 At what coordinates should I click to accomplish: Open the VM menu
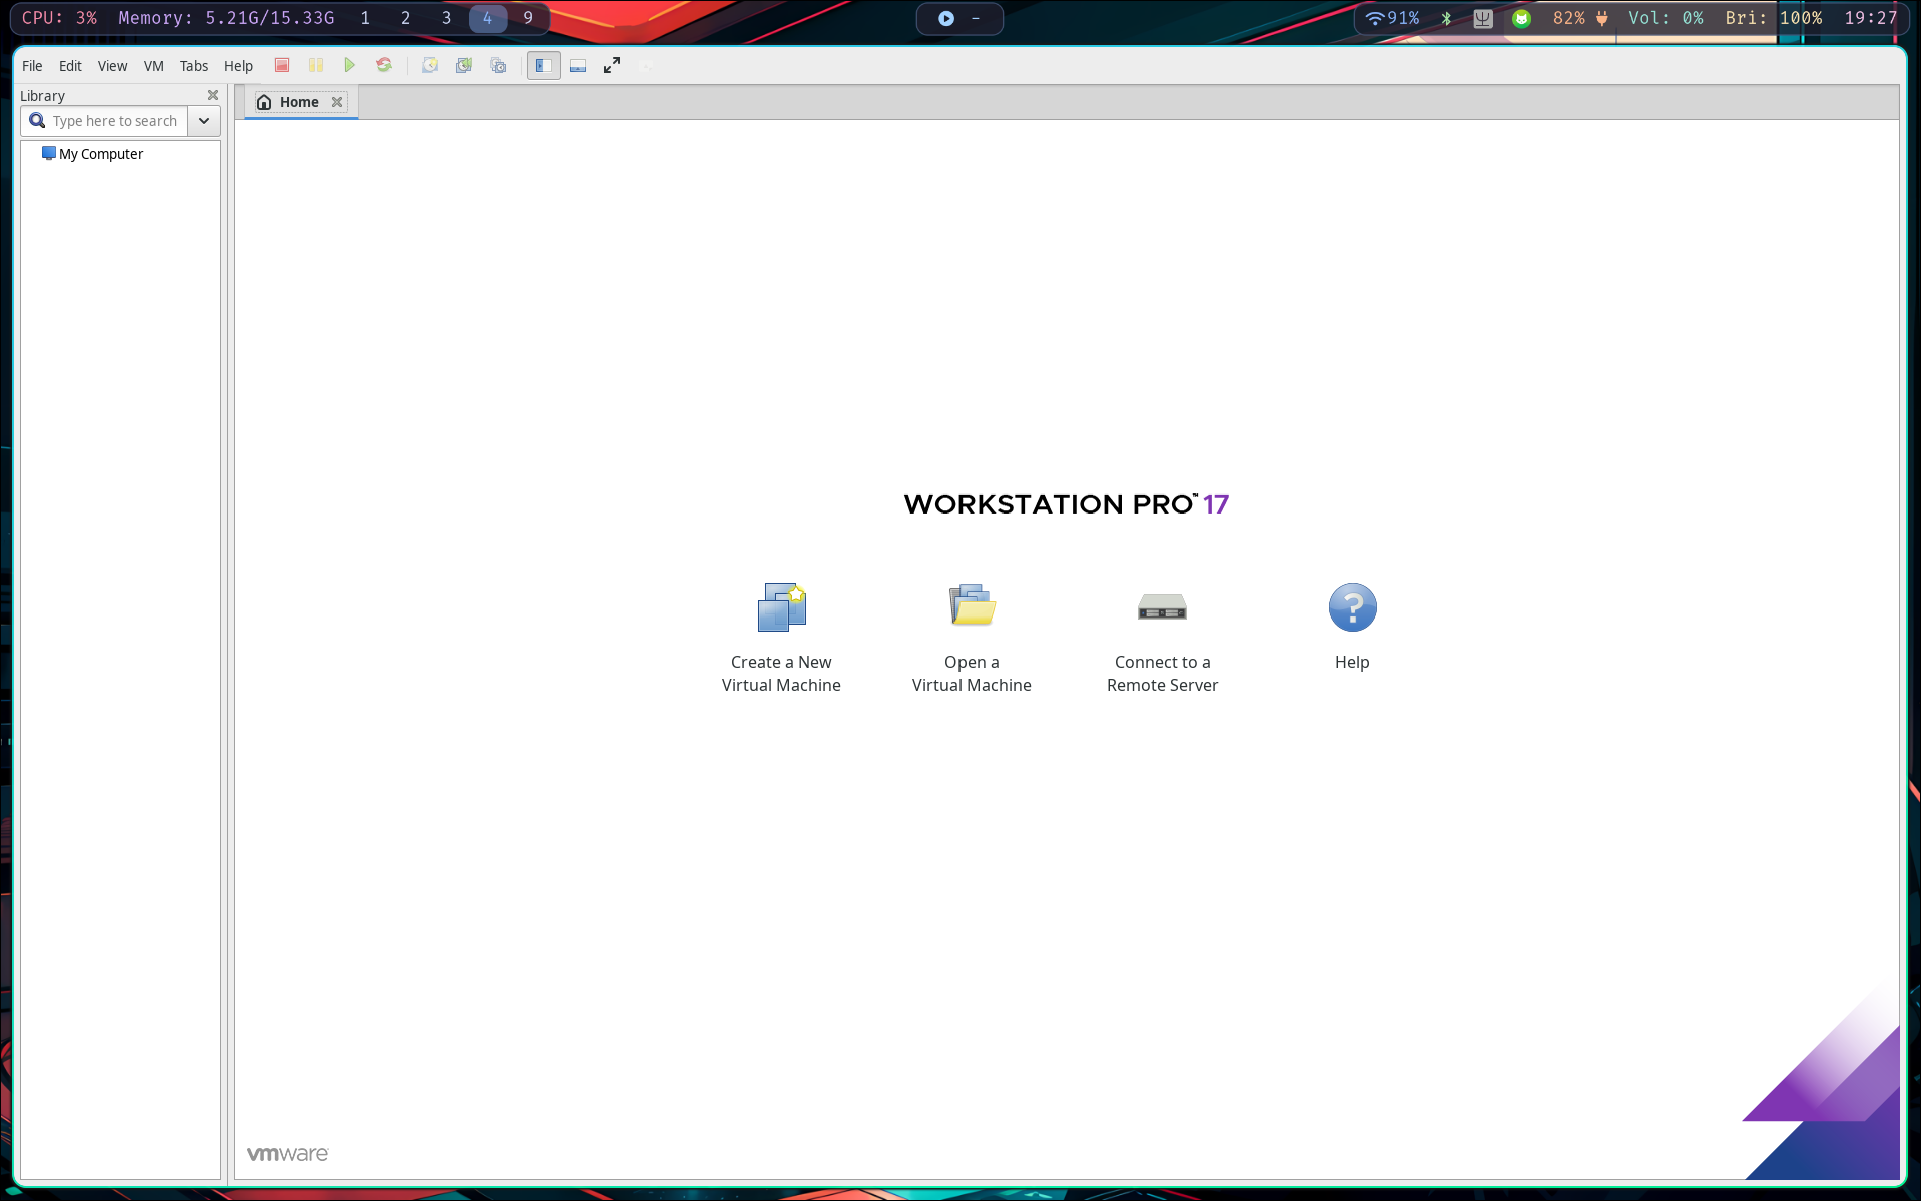click(x=153, y=65)
